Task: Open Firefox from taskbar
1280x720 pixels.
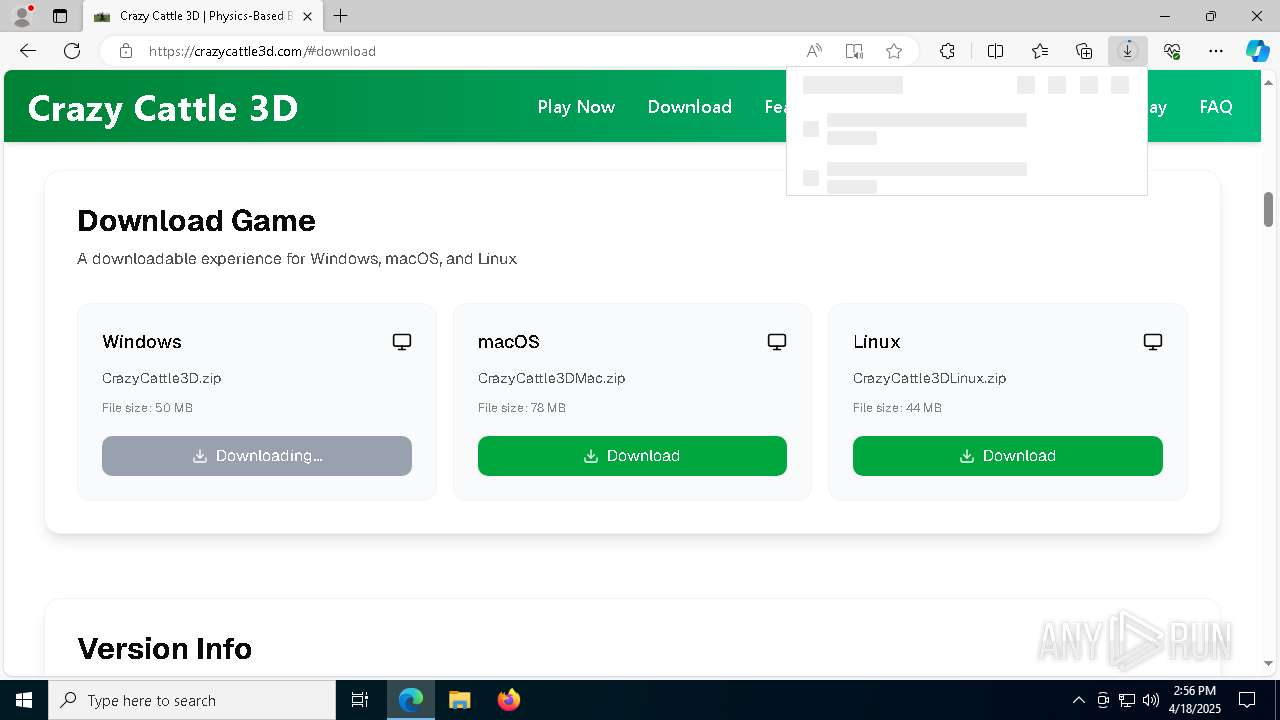Action: (x=508, y=700)
